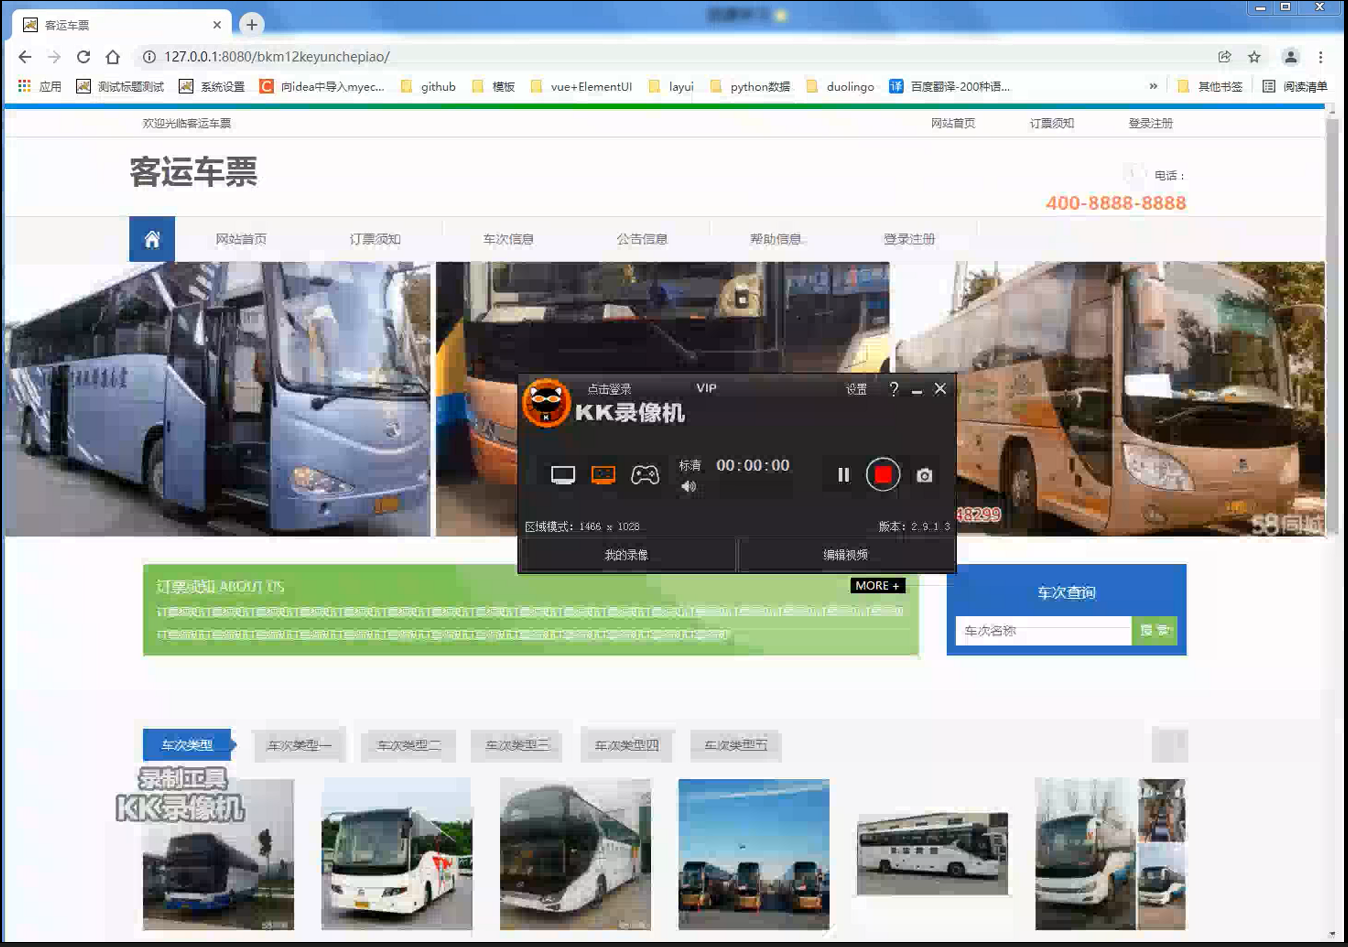Viewport: 1348px width, 947px height.
Task: Click the MORE + button
Action: click(878, 586)
